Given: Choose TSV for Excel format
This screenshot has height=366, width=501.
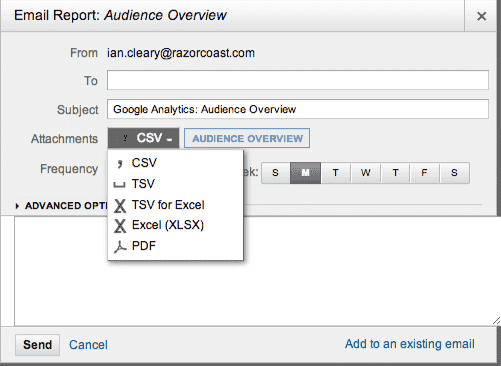Looking at the screenshot, I should [175, 205].
